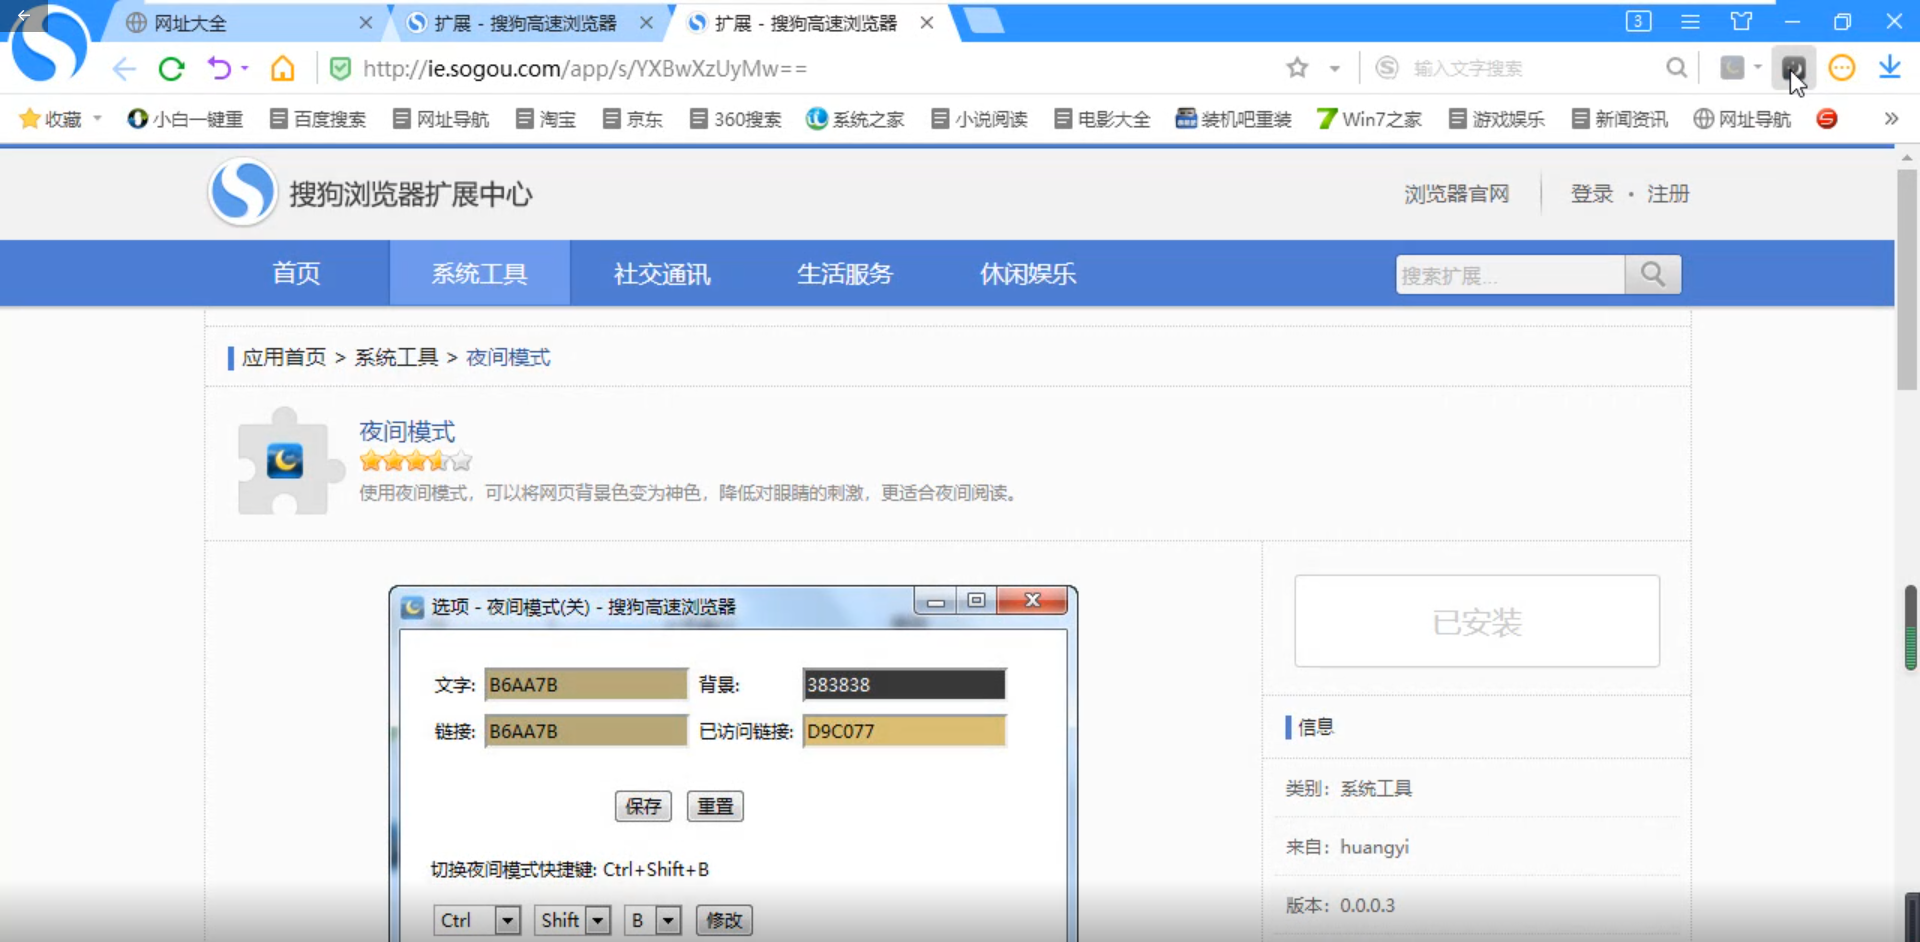Viewport: 1920px width, 942px height.
Task: Click the Sogou search magnifier icon in address bar
Action: coord(1677,68)
